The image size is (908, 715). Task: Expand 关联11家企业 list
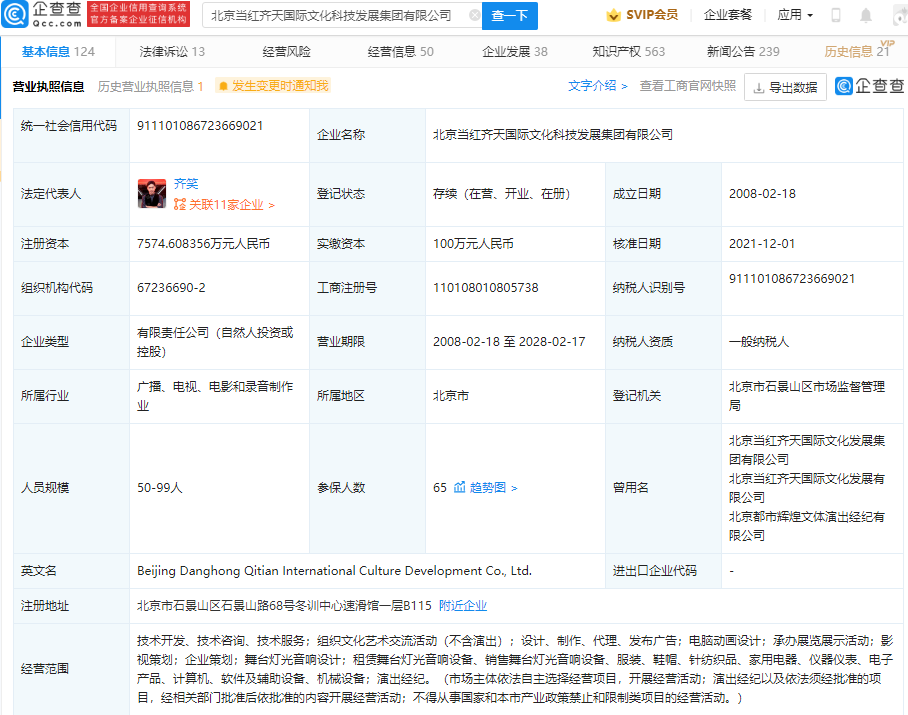tap(223, 205)
